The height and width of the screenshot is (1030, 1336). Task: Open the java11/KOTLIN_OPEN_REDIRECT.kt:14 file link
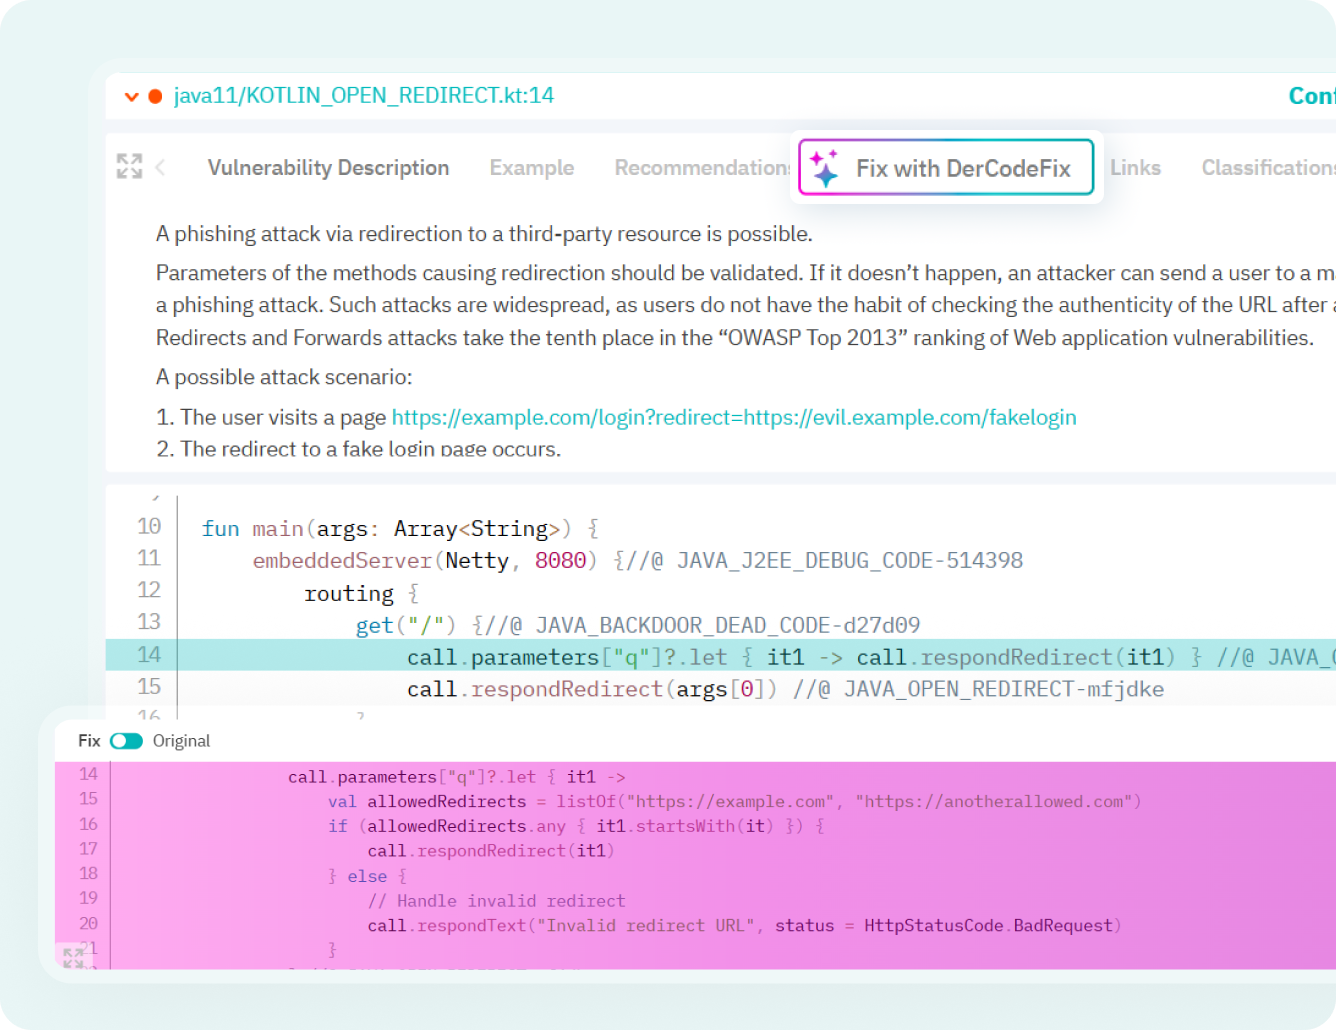pyautogui.click(x=363, y=96)
